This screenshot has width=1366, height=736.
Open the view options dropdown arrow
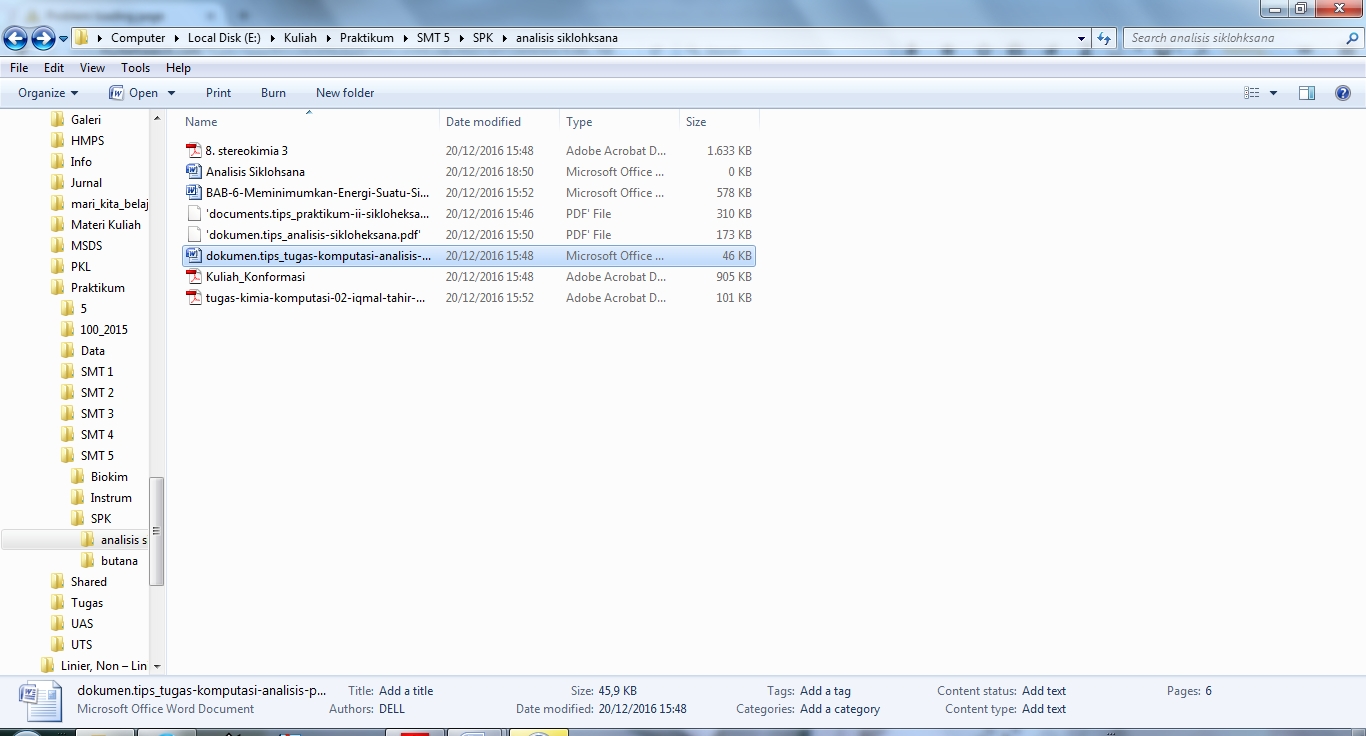[x=1273, y=93]
